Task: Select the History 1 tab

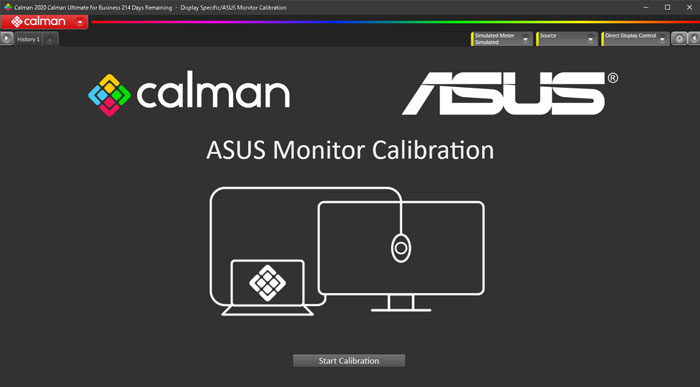Action: click(29, 39)
